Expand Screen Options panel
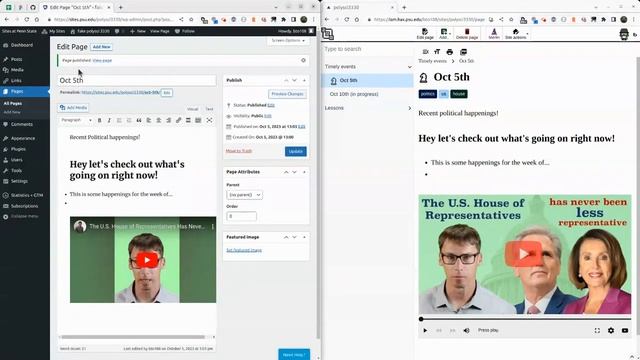640x360 pixels. click(288, 40)
